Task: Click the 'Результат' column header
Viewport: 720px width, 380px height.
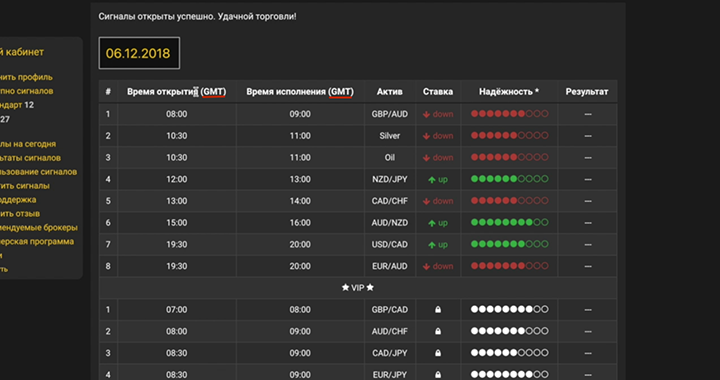Action: pos(587,92)
